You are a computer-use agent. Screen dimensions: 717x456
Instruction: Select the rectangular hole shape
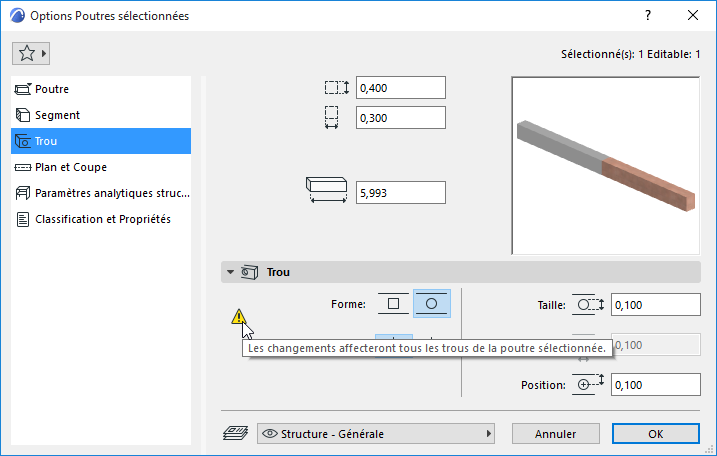coord(393,303)
